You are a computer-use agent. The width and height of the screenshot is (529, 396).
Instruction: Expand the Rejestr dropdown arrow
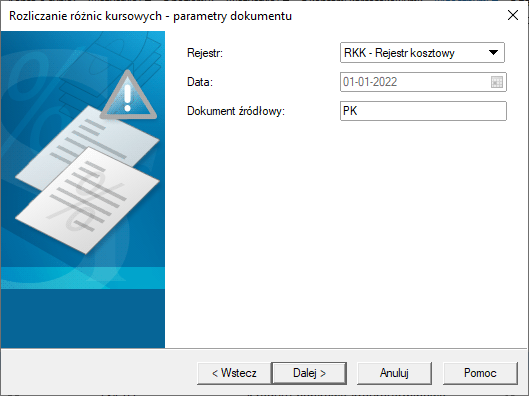[493, 53]
